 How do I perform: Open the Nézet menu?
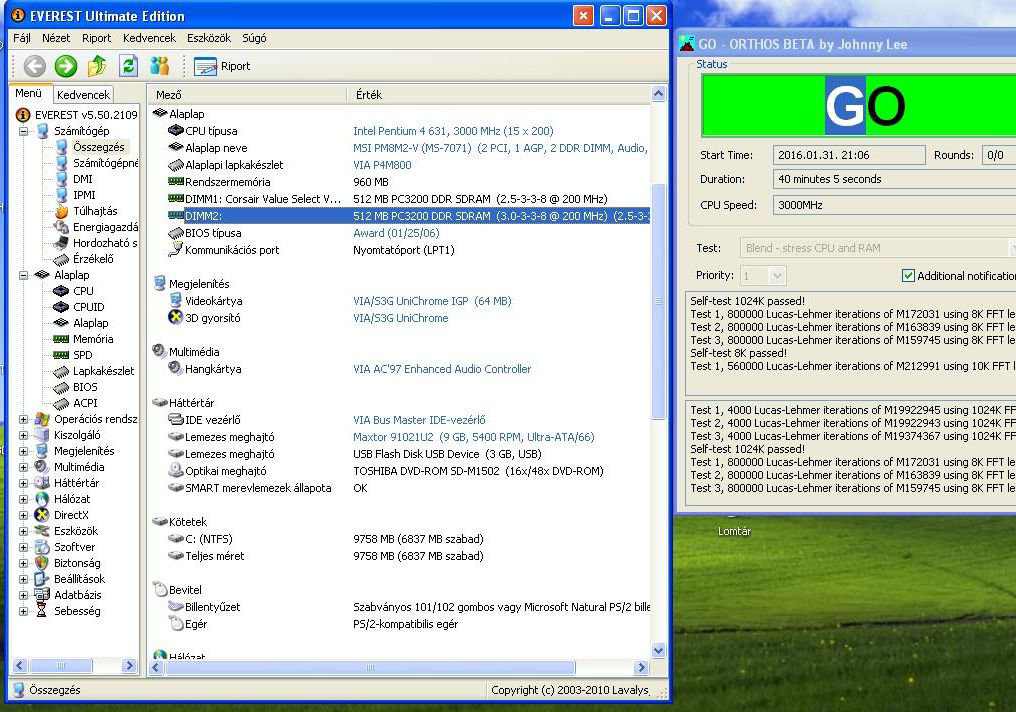(56, 38)
